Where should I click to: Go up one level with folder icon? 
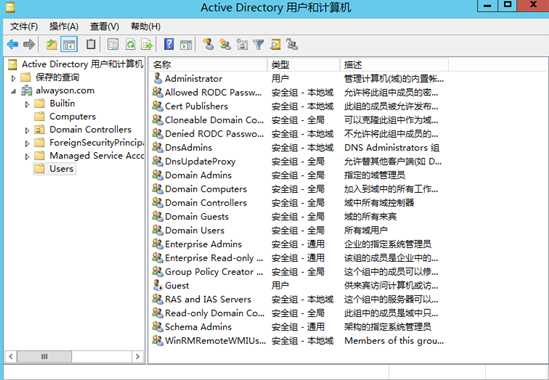click(52, 44)
